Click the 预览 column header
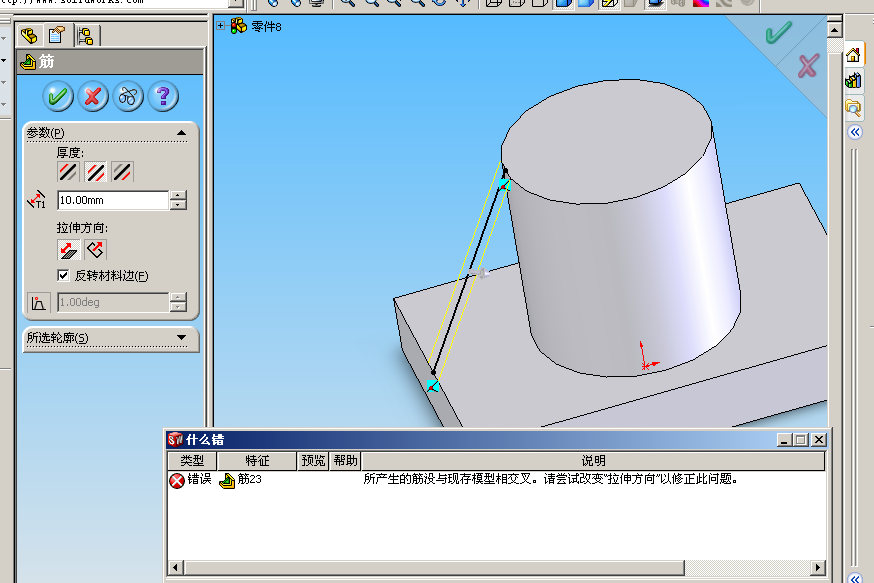The image size is (874, 583). (313, 461)
